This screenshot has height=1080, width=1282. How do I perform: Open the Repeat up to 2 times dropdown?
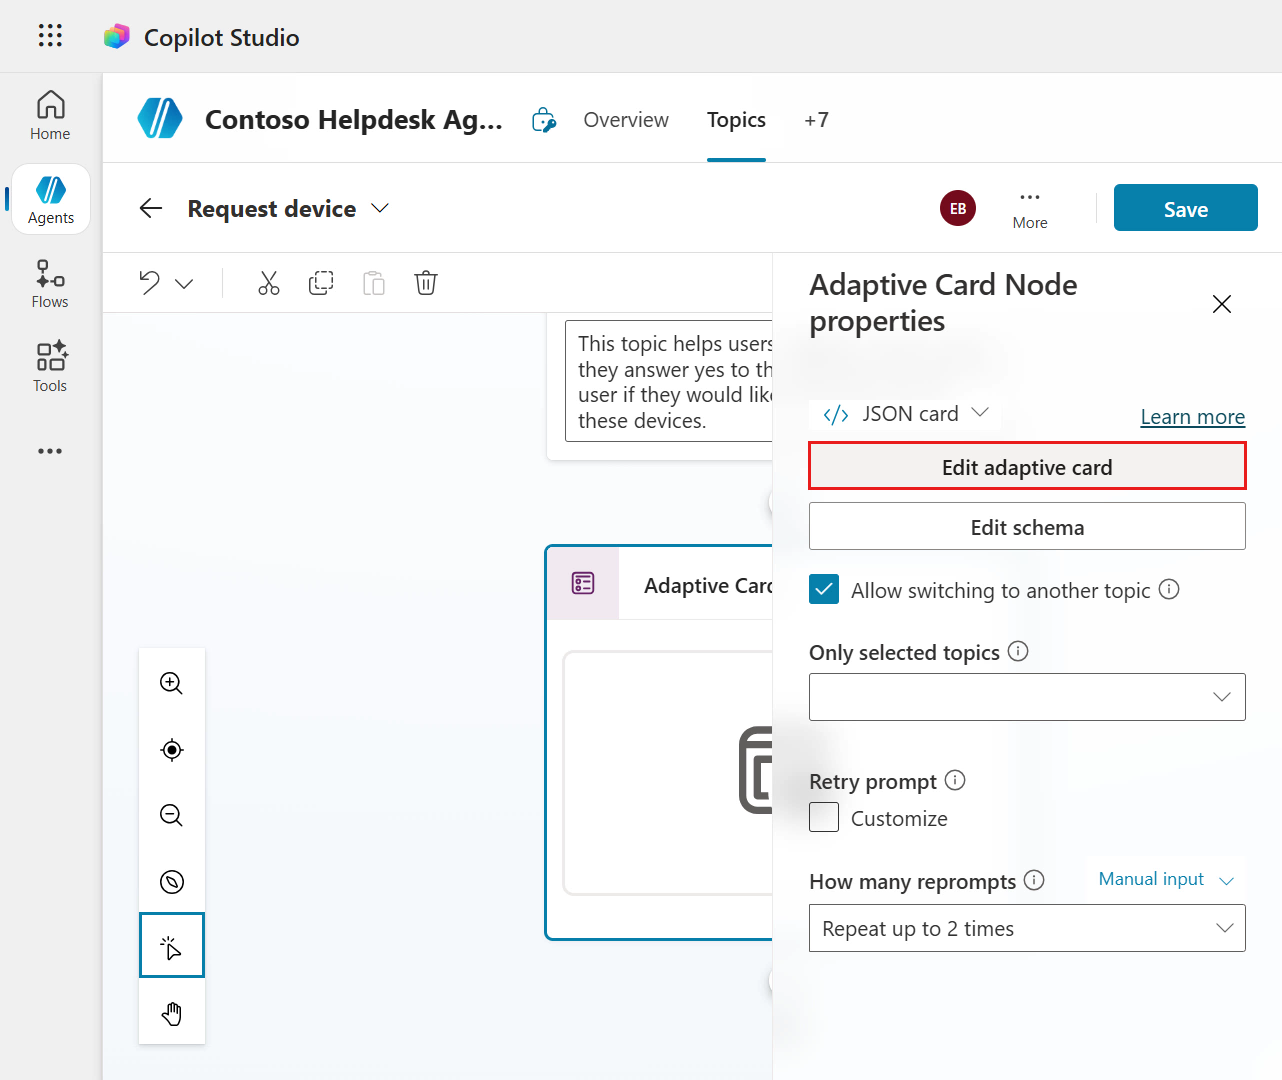pos(1027,928)
